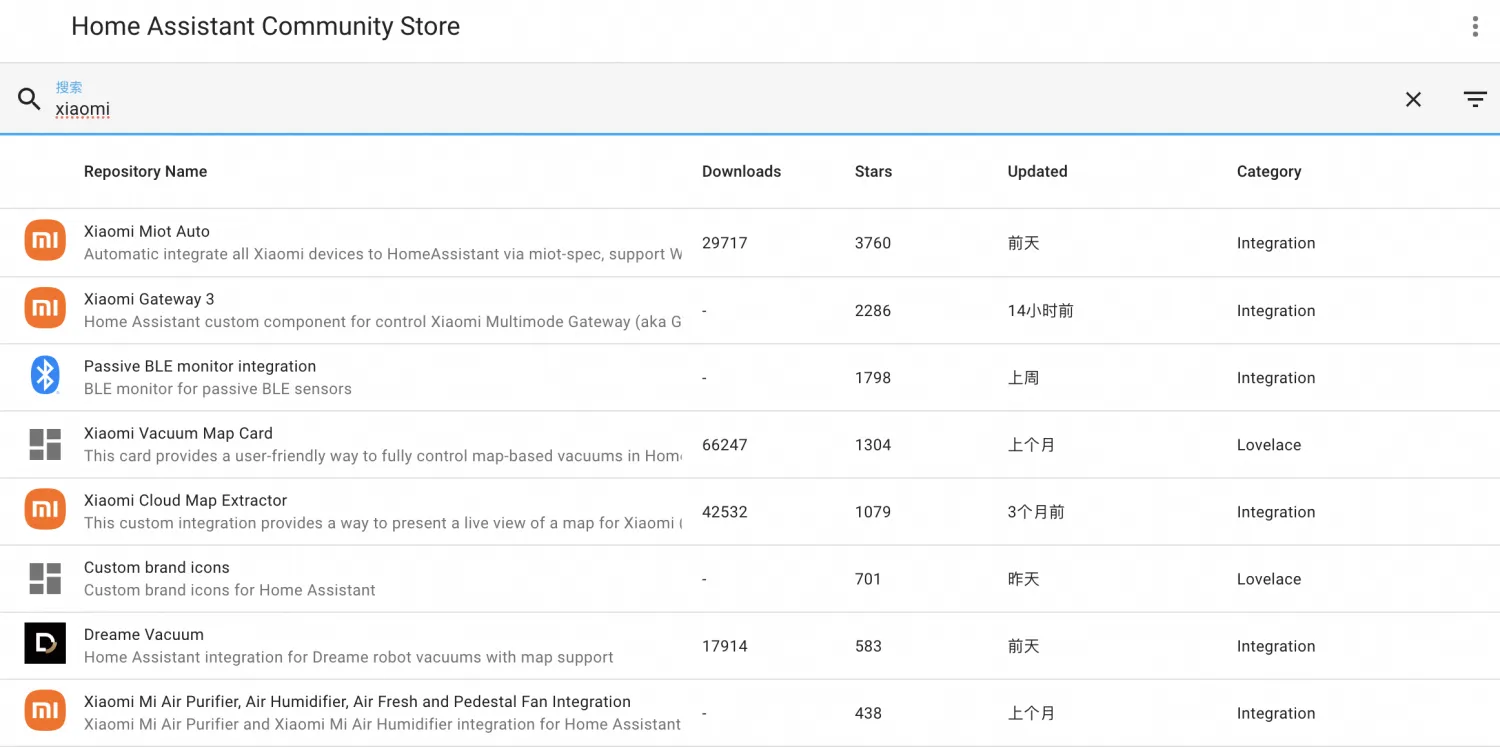Click downloads value 17914
The image size is (1500, 747).
[725, 646]
